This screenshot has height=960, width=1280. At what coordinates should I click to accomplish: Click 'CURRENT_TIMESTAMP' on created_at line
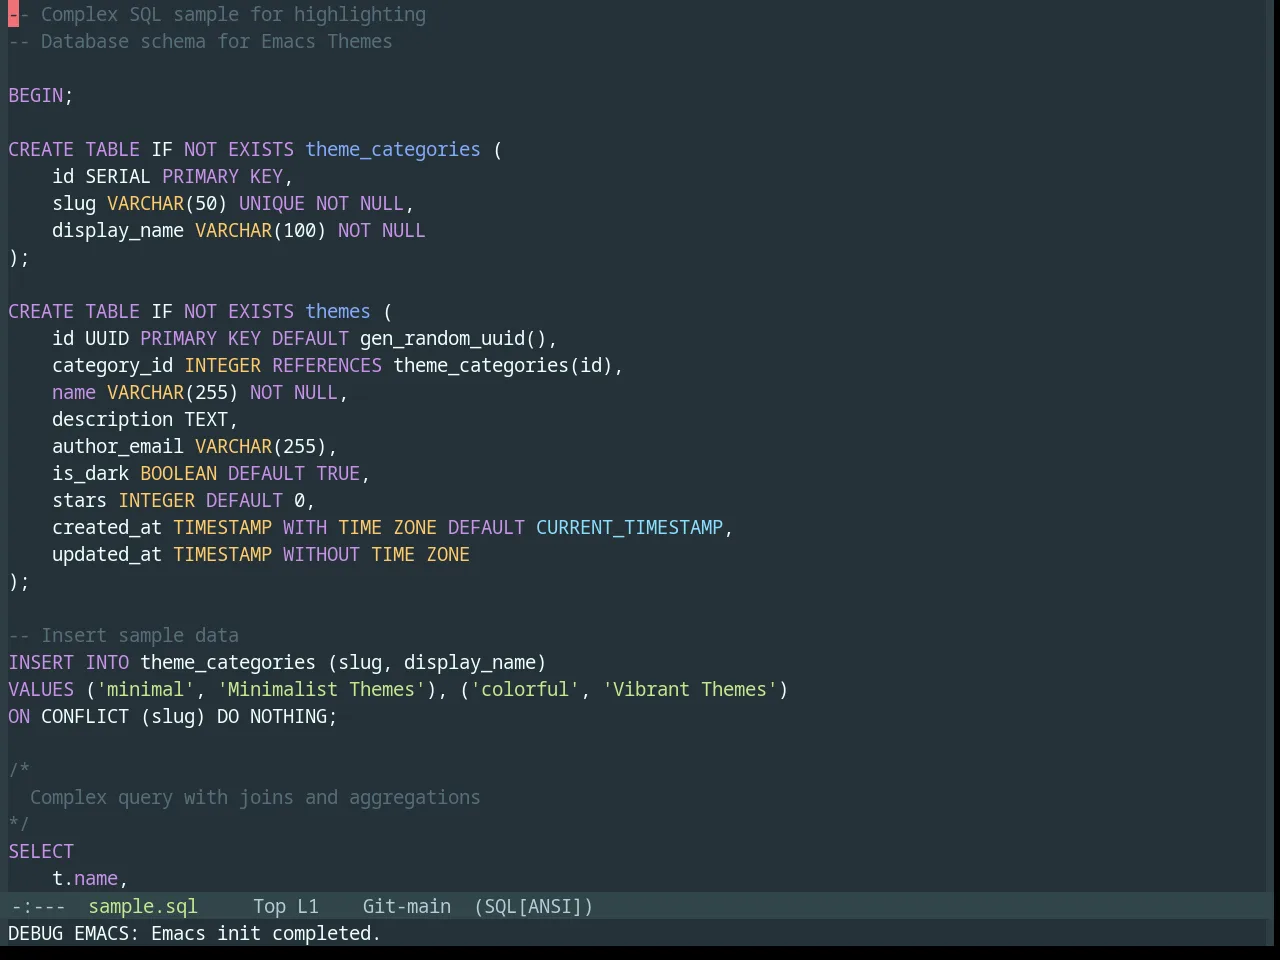629,527
